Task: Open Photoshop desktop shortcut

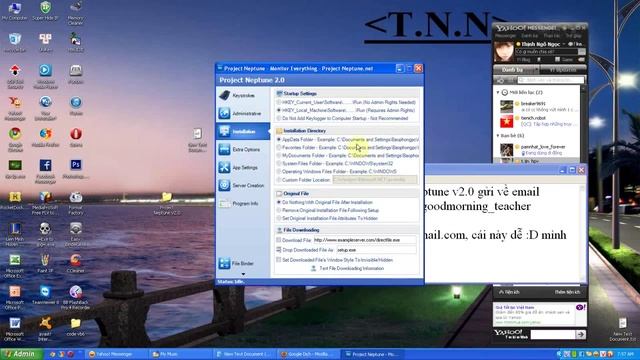Action: coord(76,169)
